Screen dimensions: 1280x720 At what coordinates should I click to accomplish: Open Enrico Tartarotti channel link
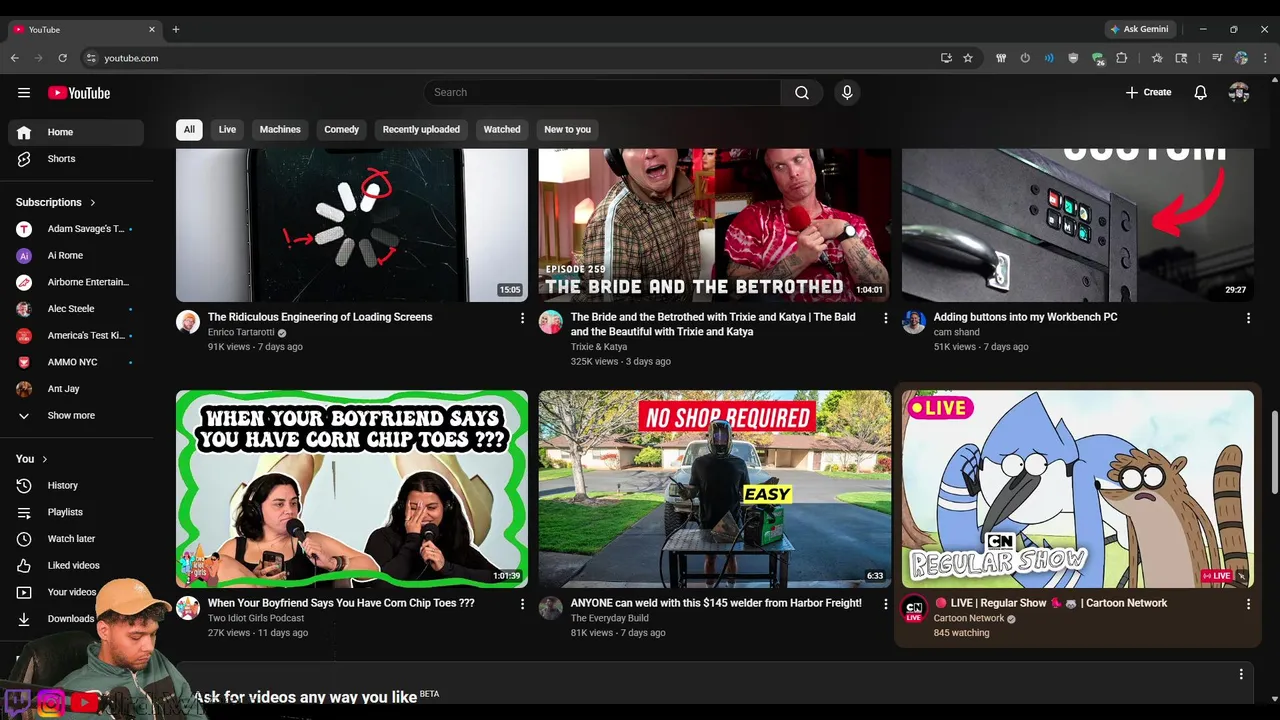pos(241,332)
